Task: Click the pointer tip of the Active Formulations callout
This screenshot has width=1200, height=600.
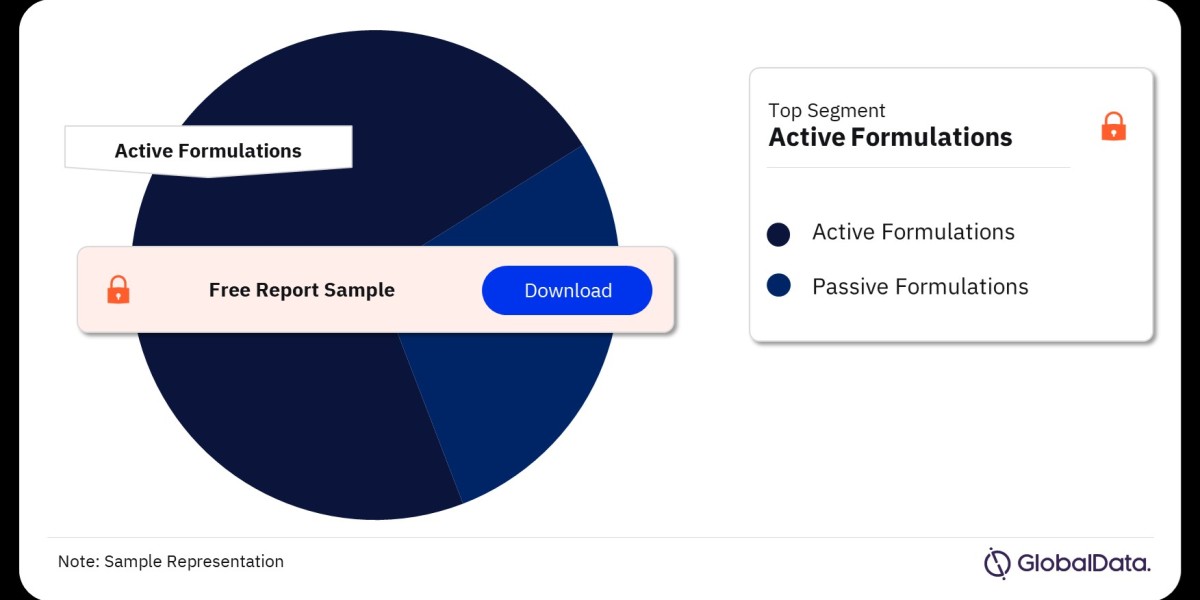Action: coord(208,174)
